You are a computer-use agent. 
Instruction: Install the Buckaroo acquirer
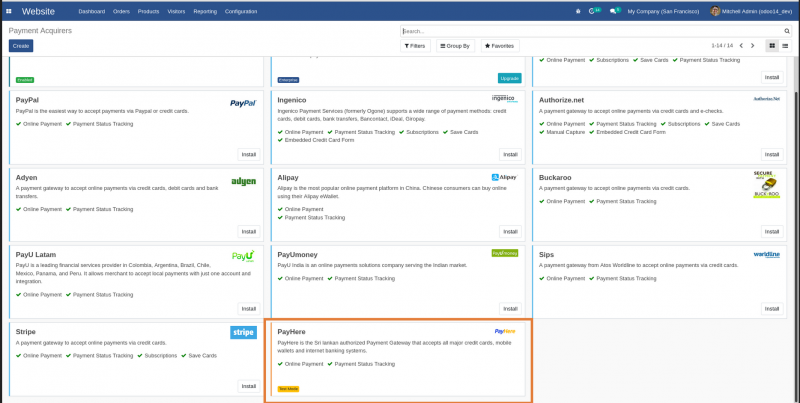tap(772, 232)
